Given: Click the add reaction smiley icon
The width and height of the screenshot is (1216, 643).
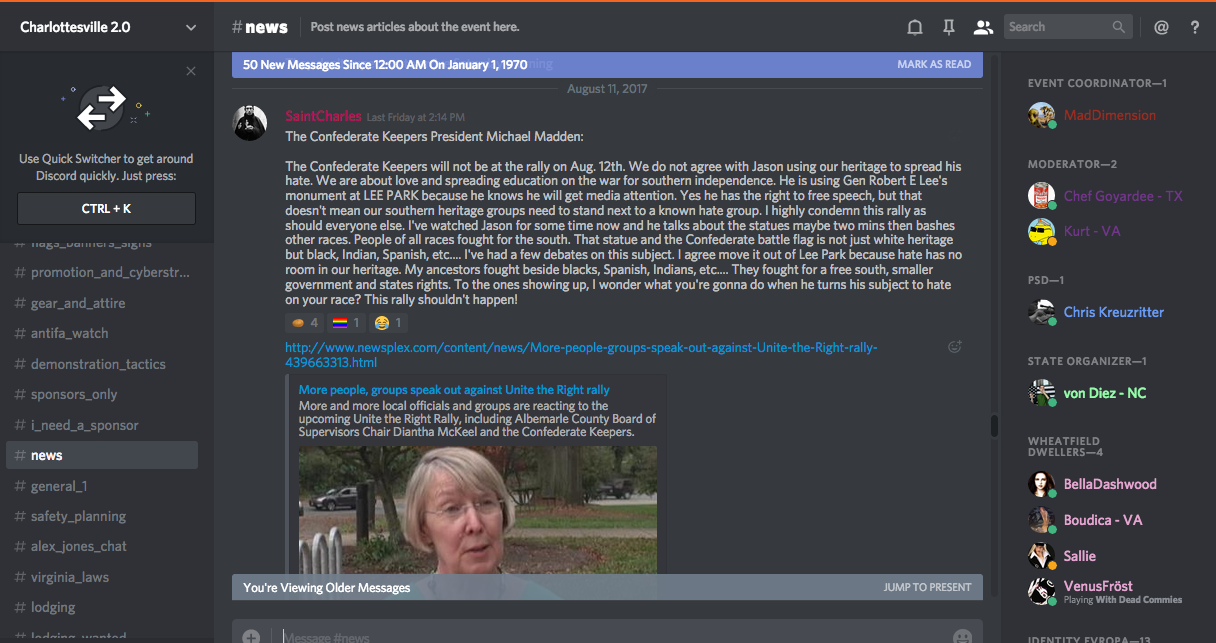Looking at the screenshot, I should click(955, 347).
